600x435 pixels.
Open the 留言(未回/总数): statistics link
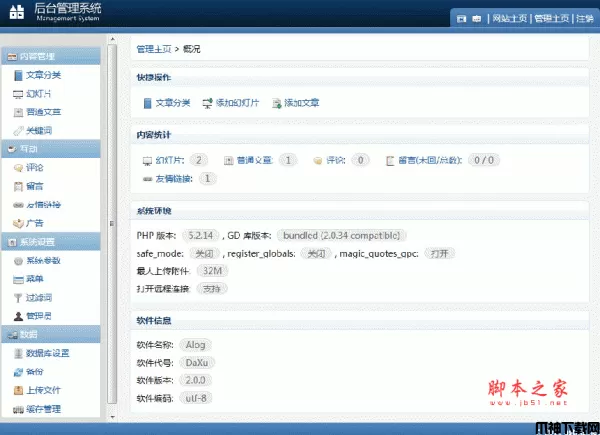click(x=430, y=160)
